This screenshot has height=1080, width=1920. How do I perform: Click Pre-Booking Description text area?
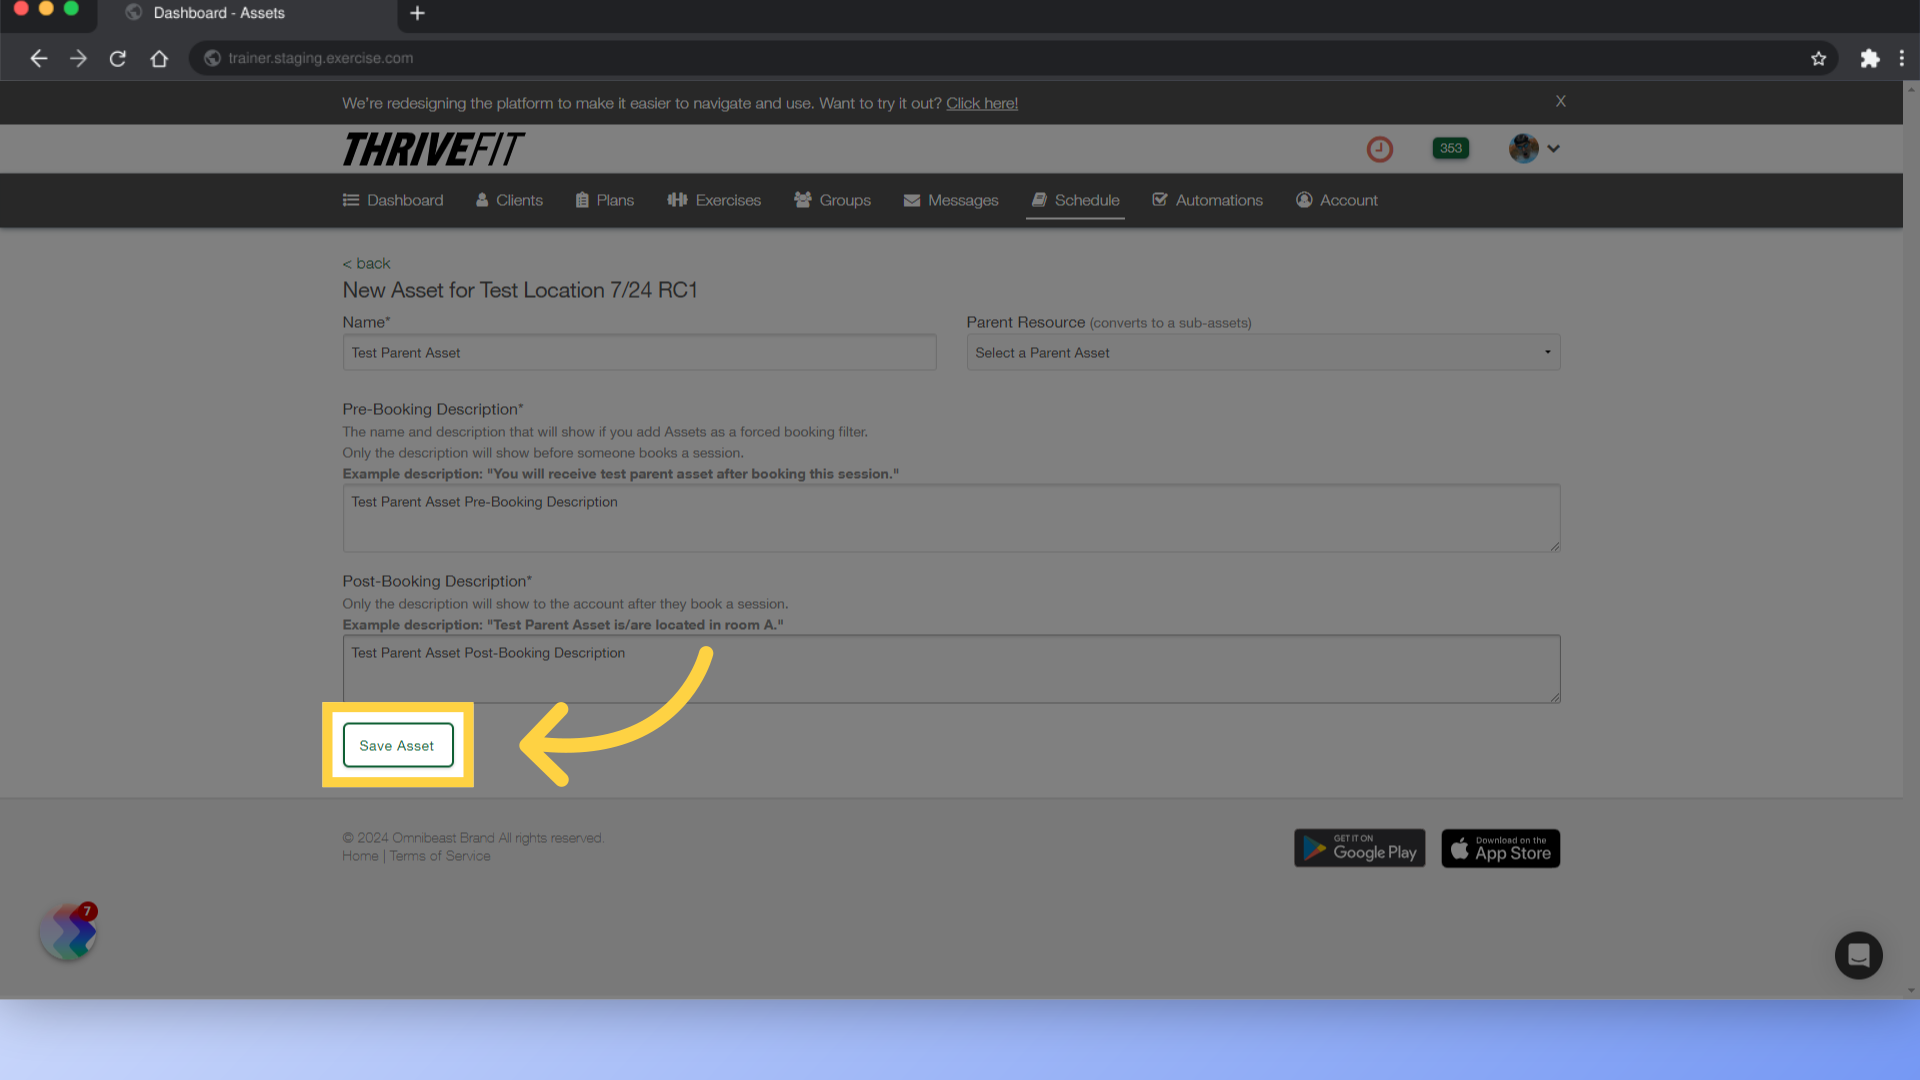click(951, 517)
